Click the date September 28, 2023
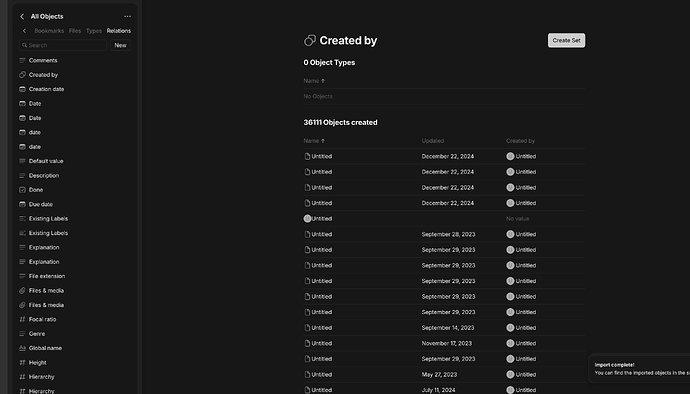 (x=448, y=234)
